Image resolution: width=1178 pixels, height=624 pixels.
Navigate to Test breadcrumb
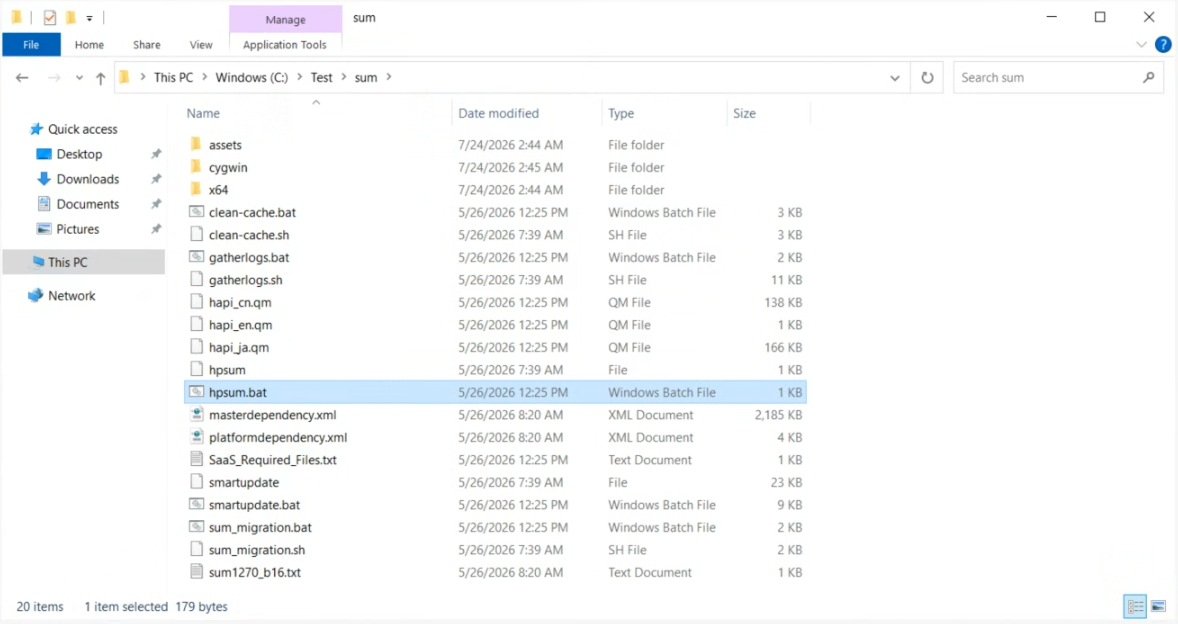322,77
